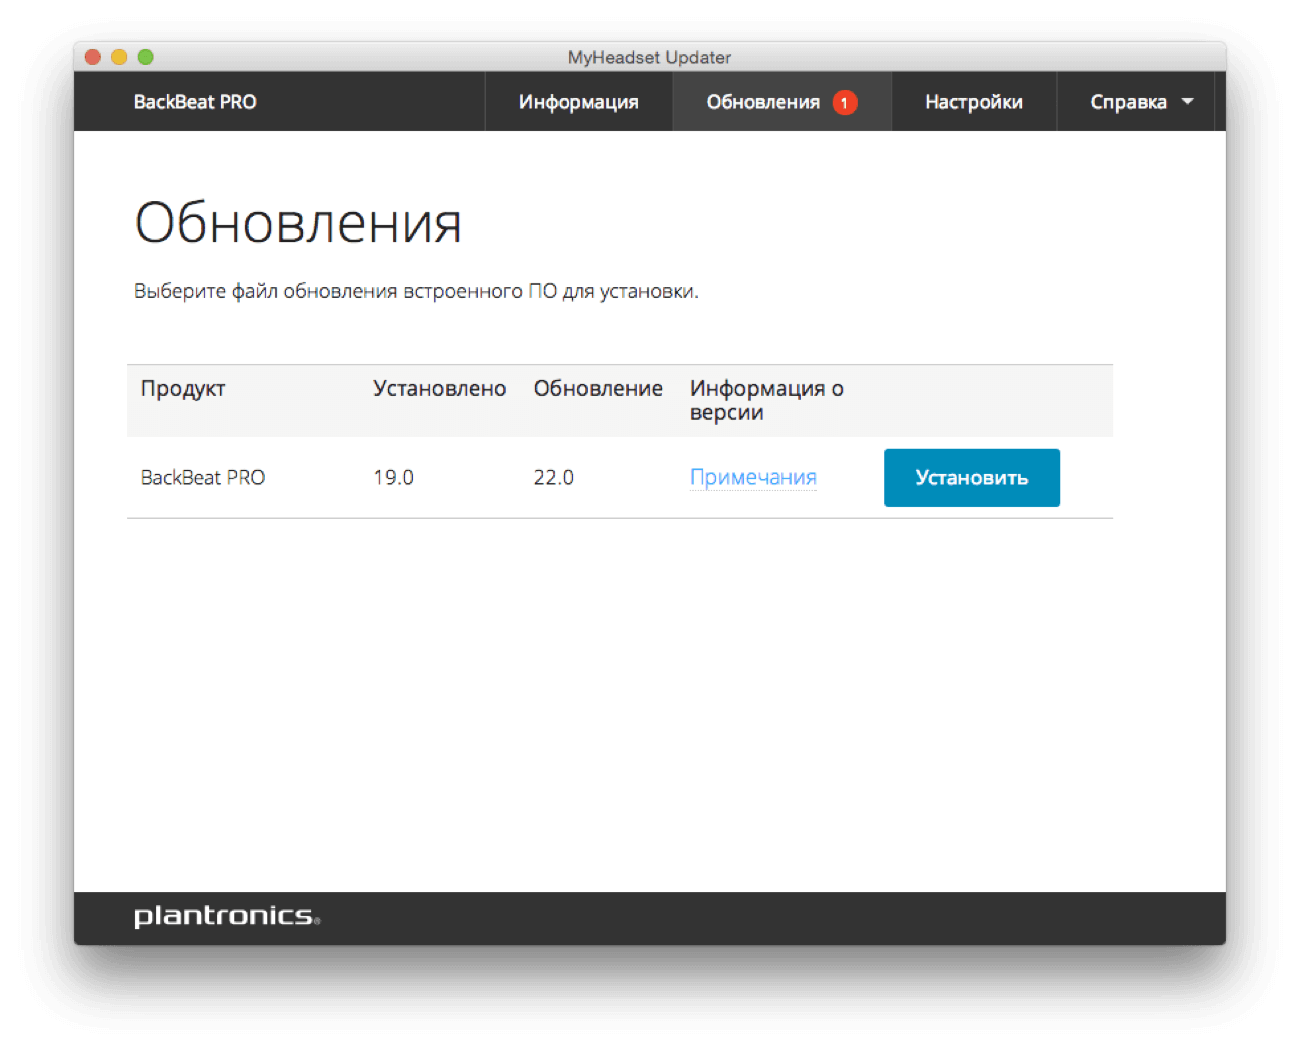Switch to the Настройки tab
This screenshot has width=1300, height=1051.
974,101
